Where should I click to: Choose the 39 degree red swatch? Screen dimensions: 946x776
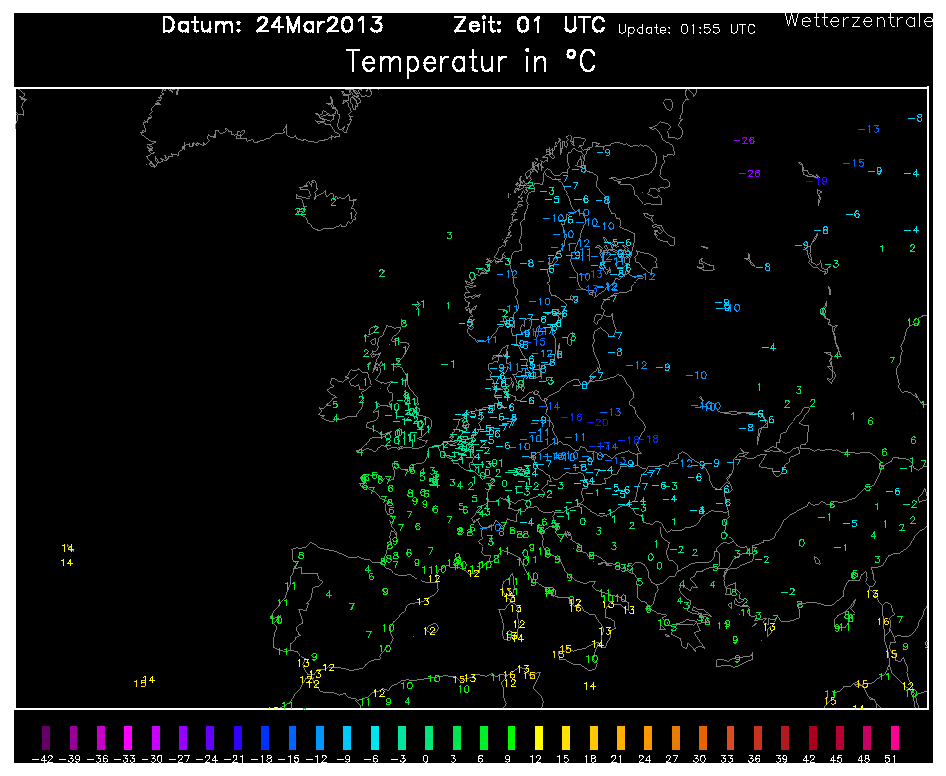(x=785, y=737)
